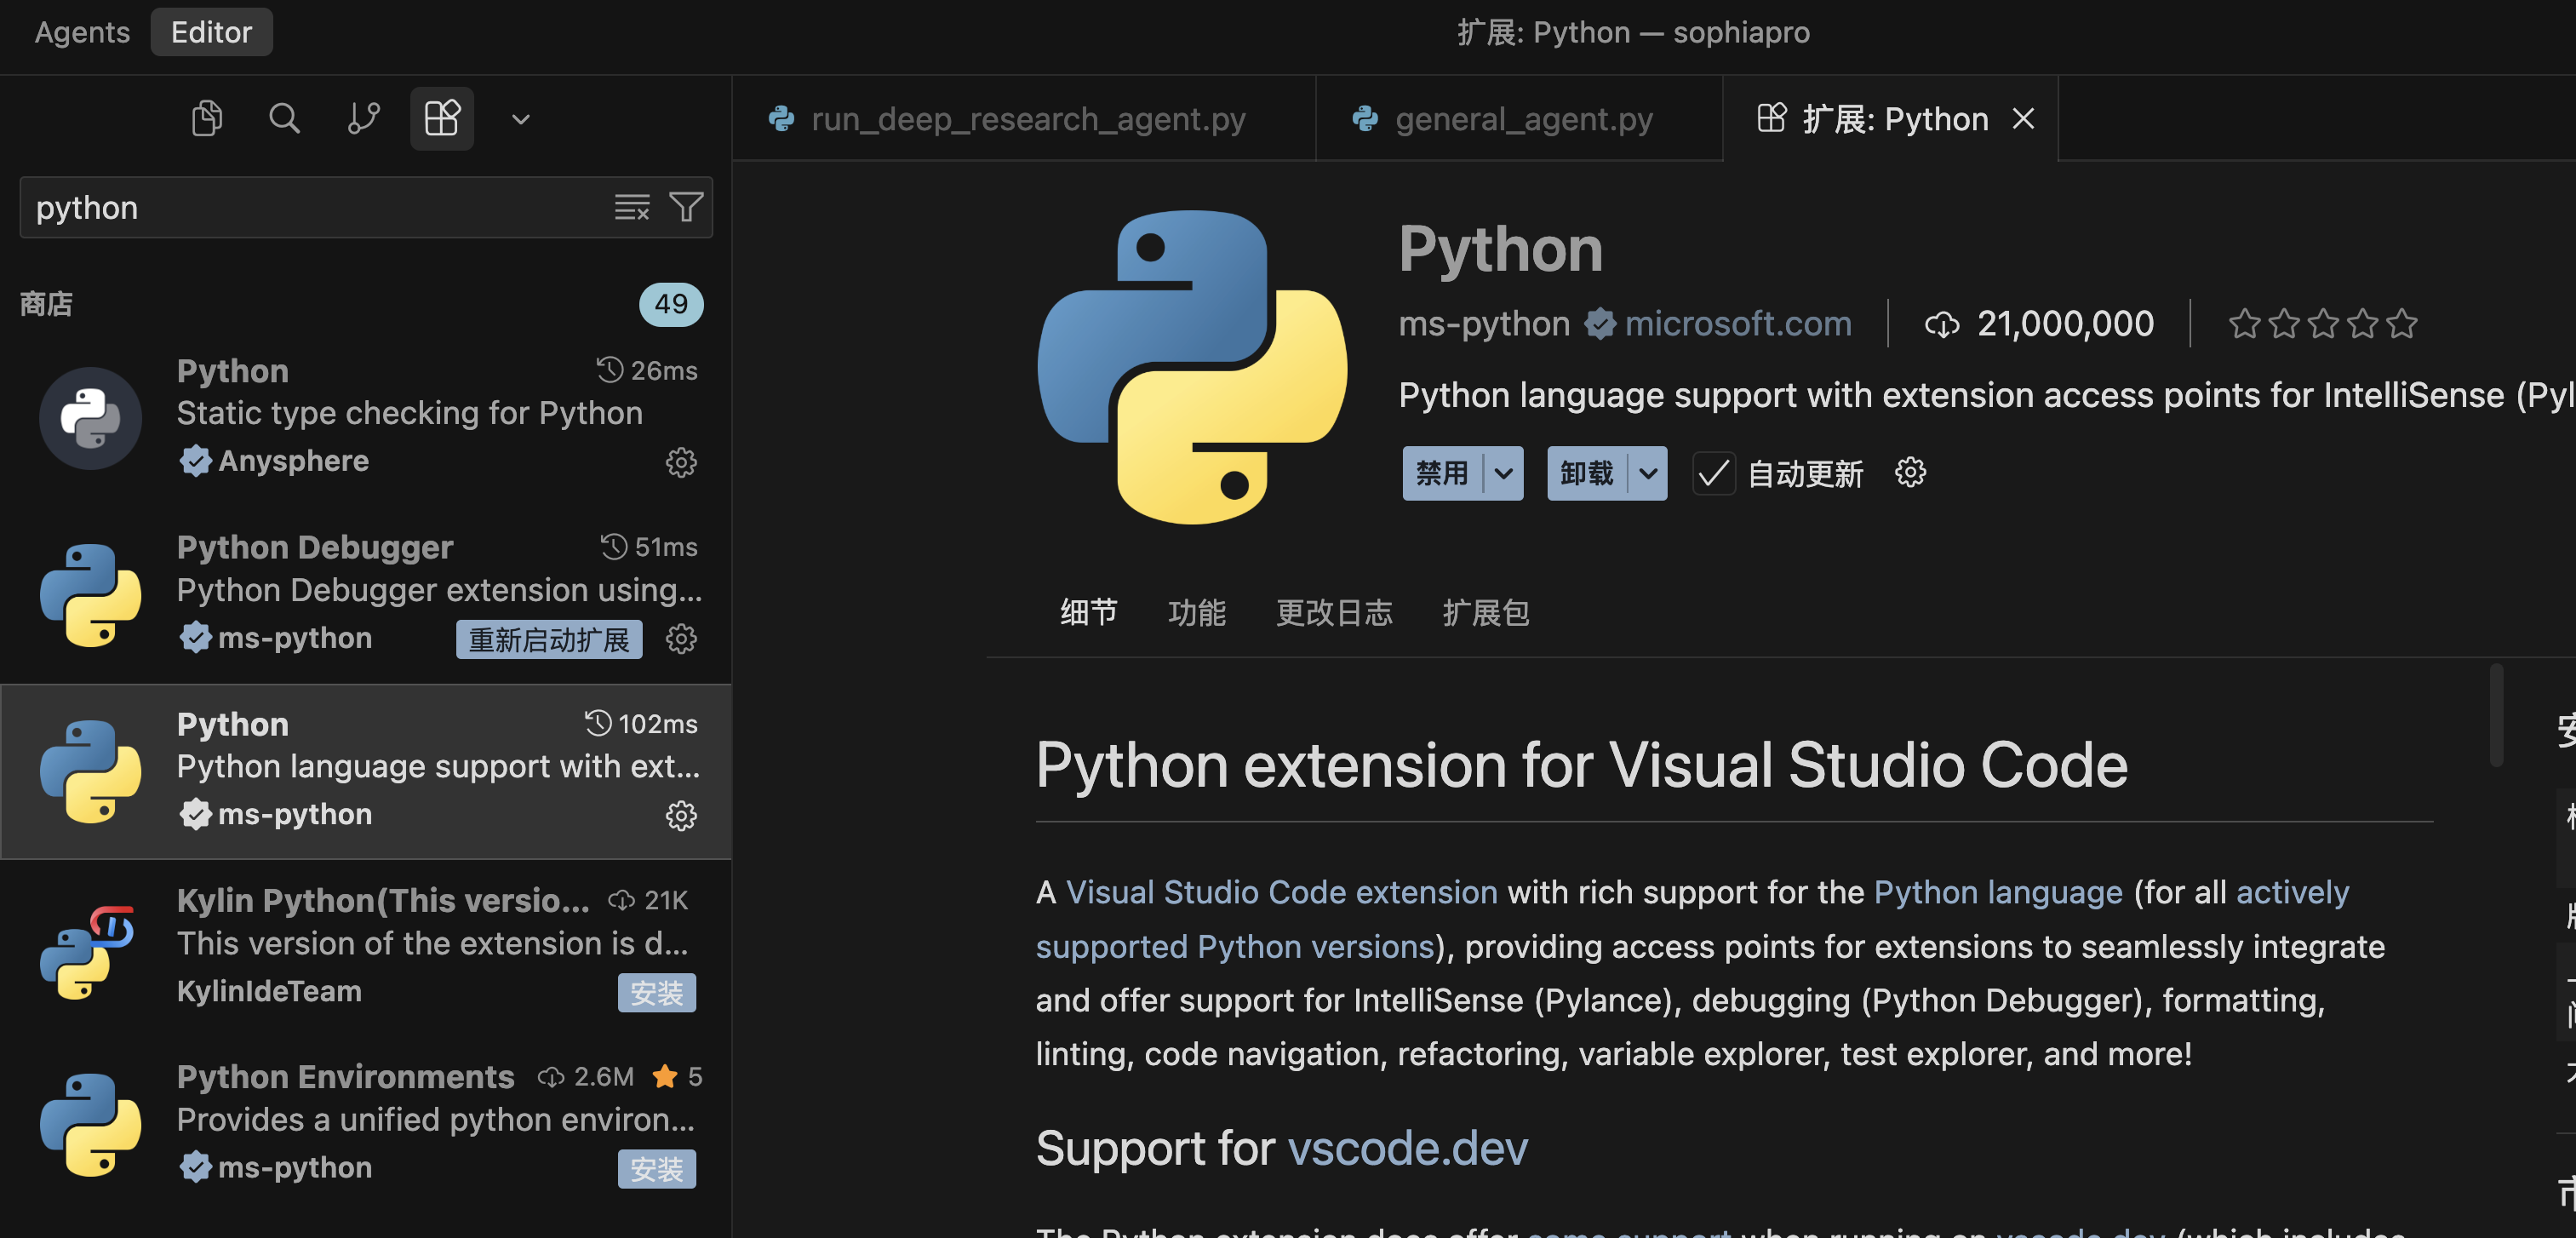
Task: Close the 扩展: Python tab
Action: (2024, 119)
